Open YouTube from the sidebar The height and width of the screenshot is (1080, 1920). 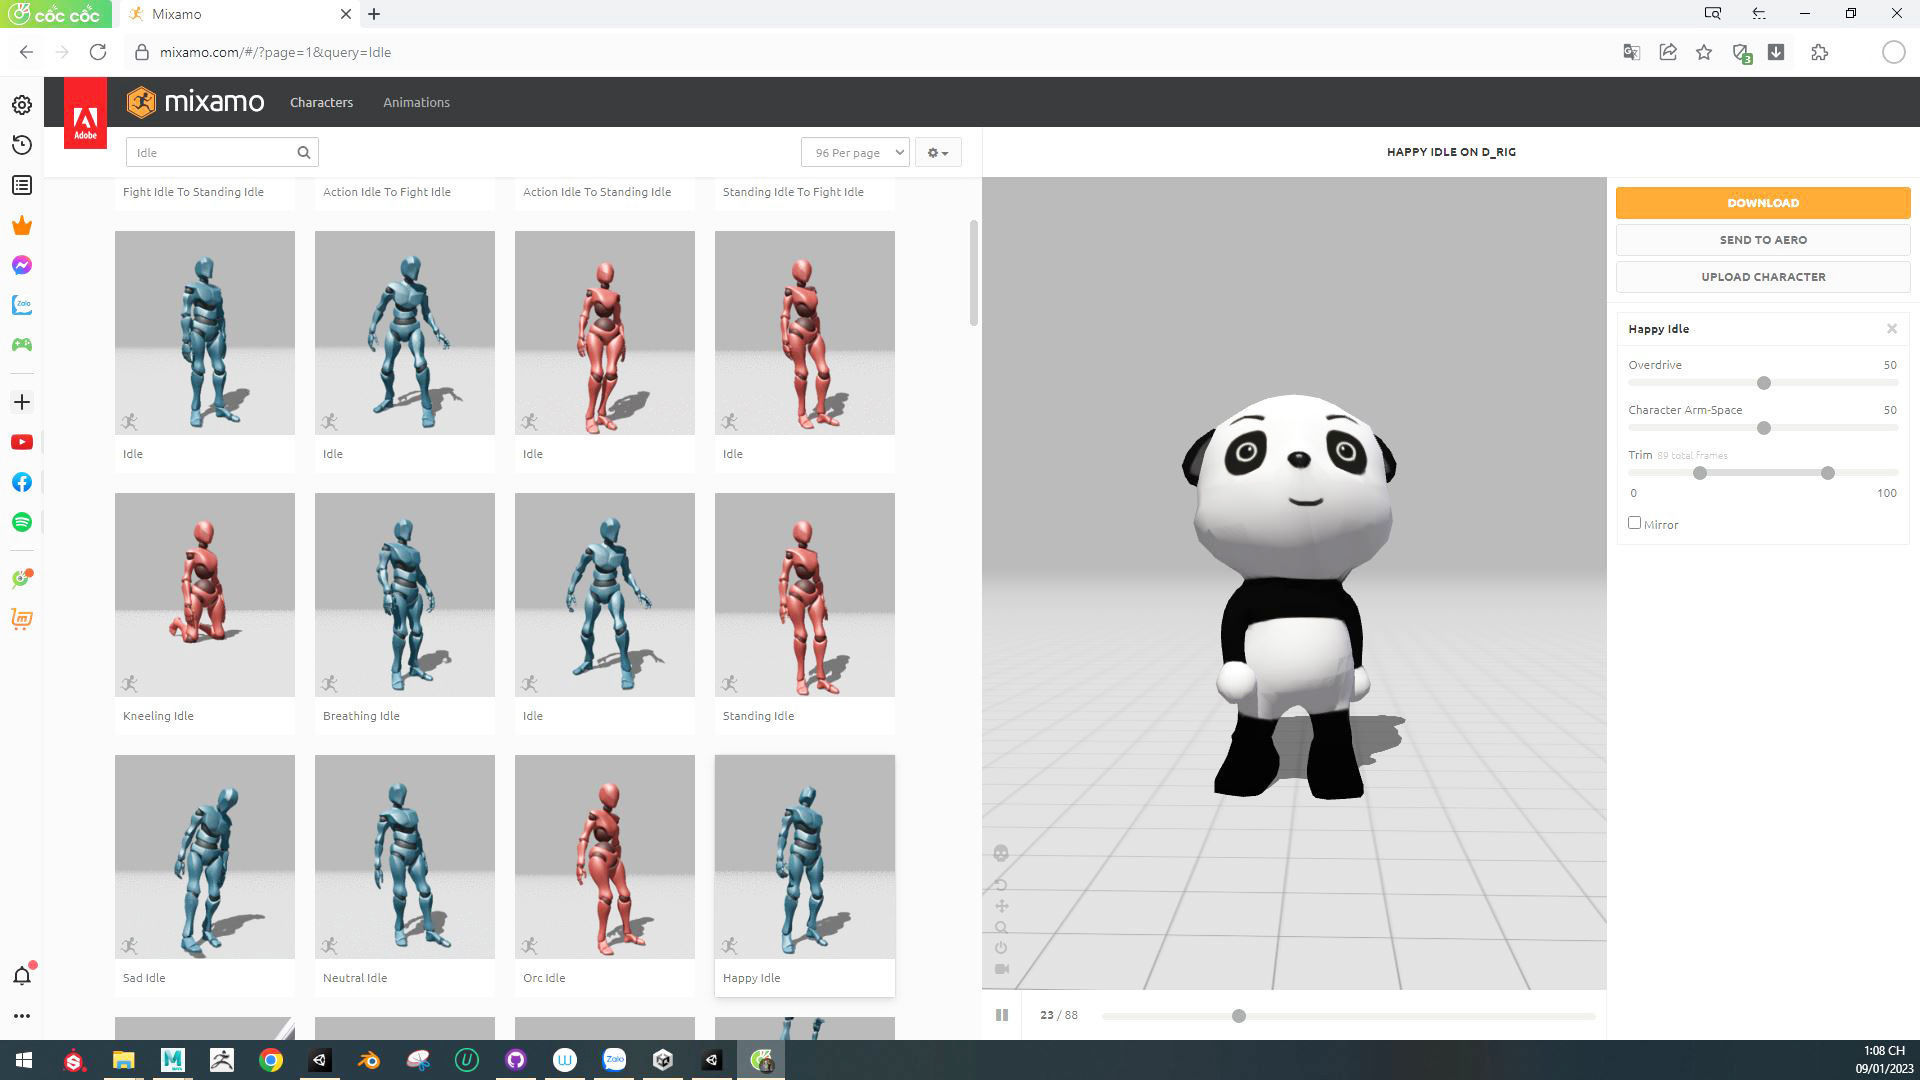[x=22, y=442]
